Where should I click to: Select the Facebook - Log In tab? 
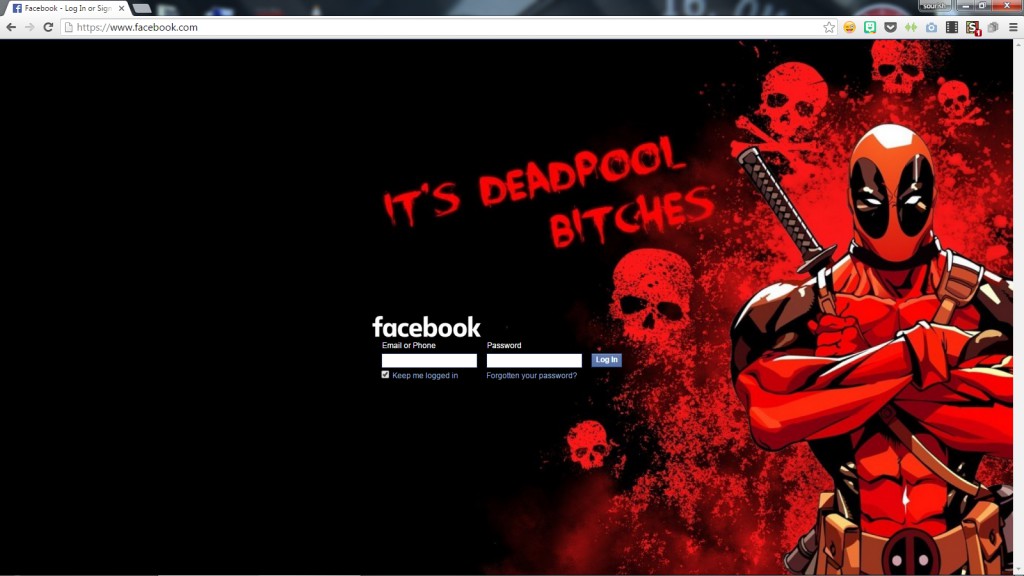click(67, 8)
